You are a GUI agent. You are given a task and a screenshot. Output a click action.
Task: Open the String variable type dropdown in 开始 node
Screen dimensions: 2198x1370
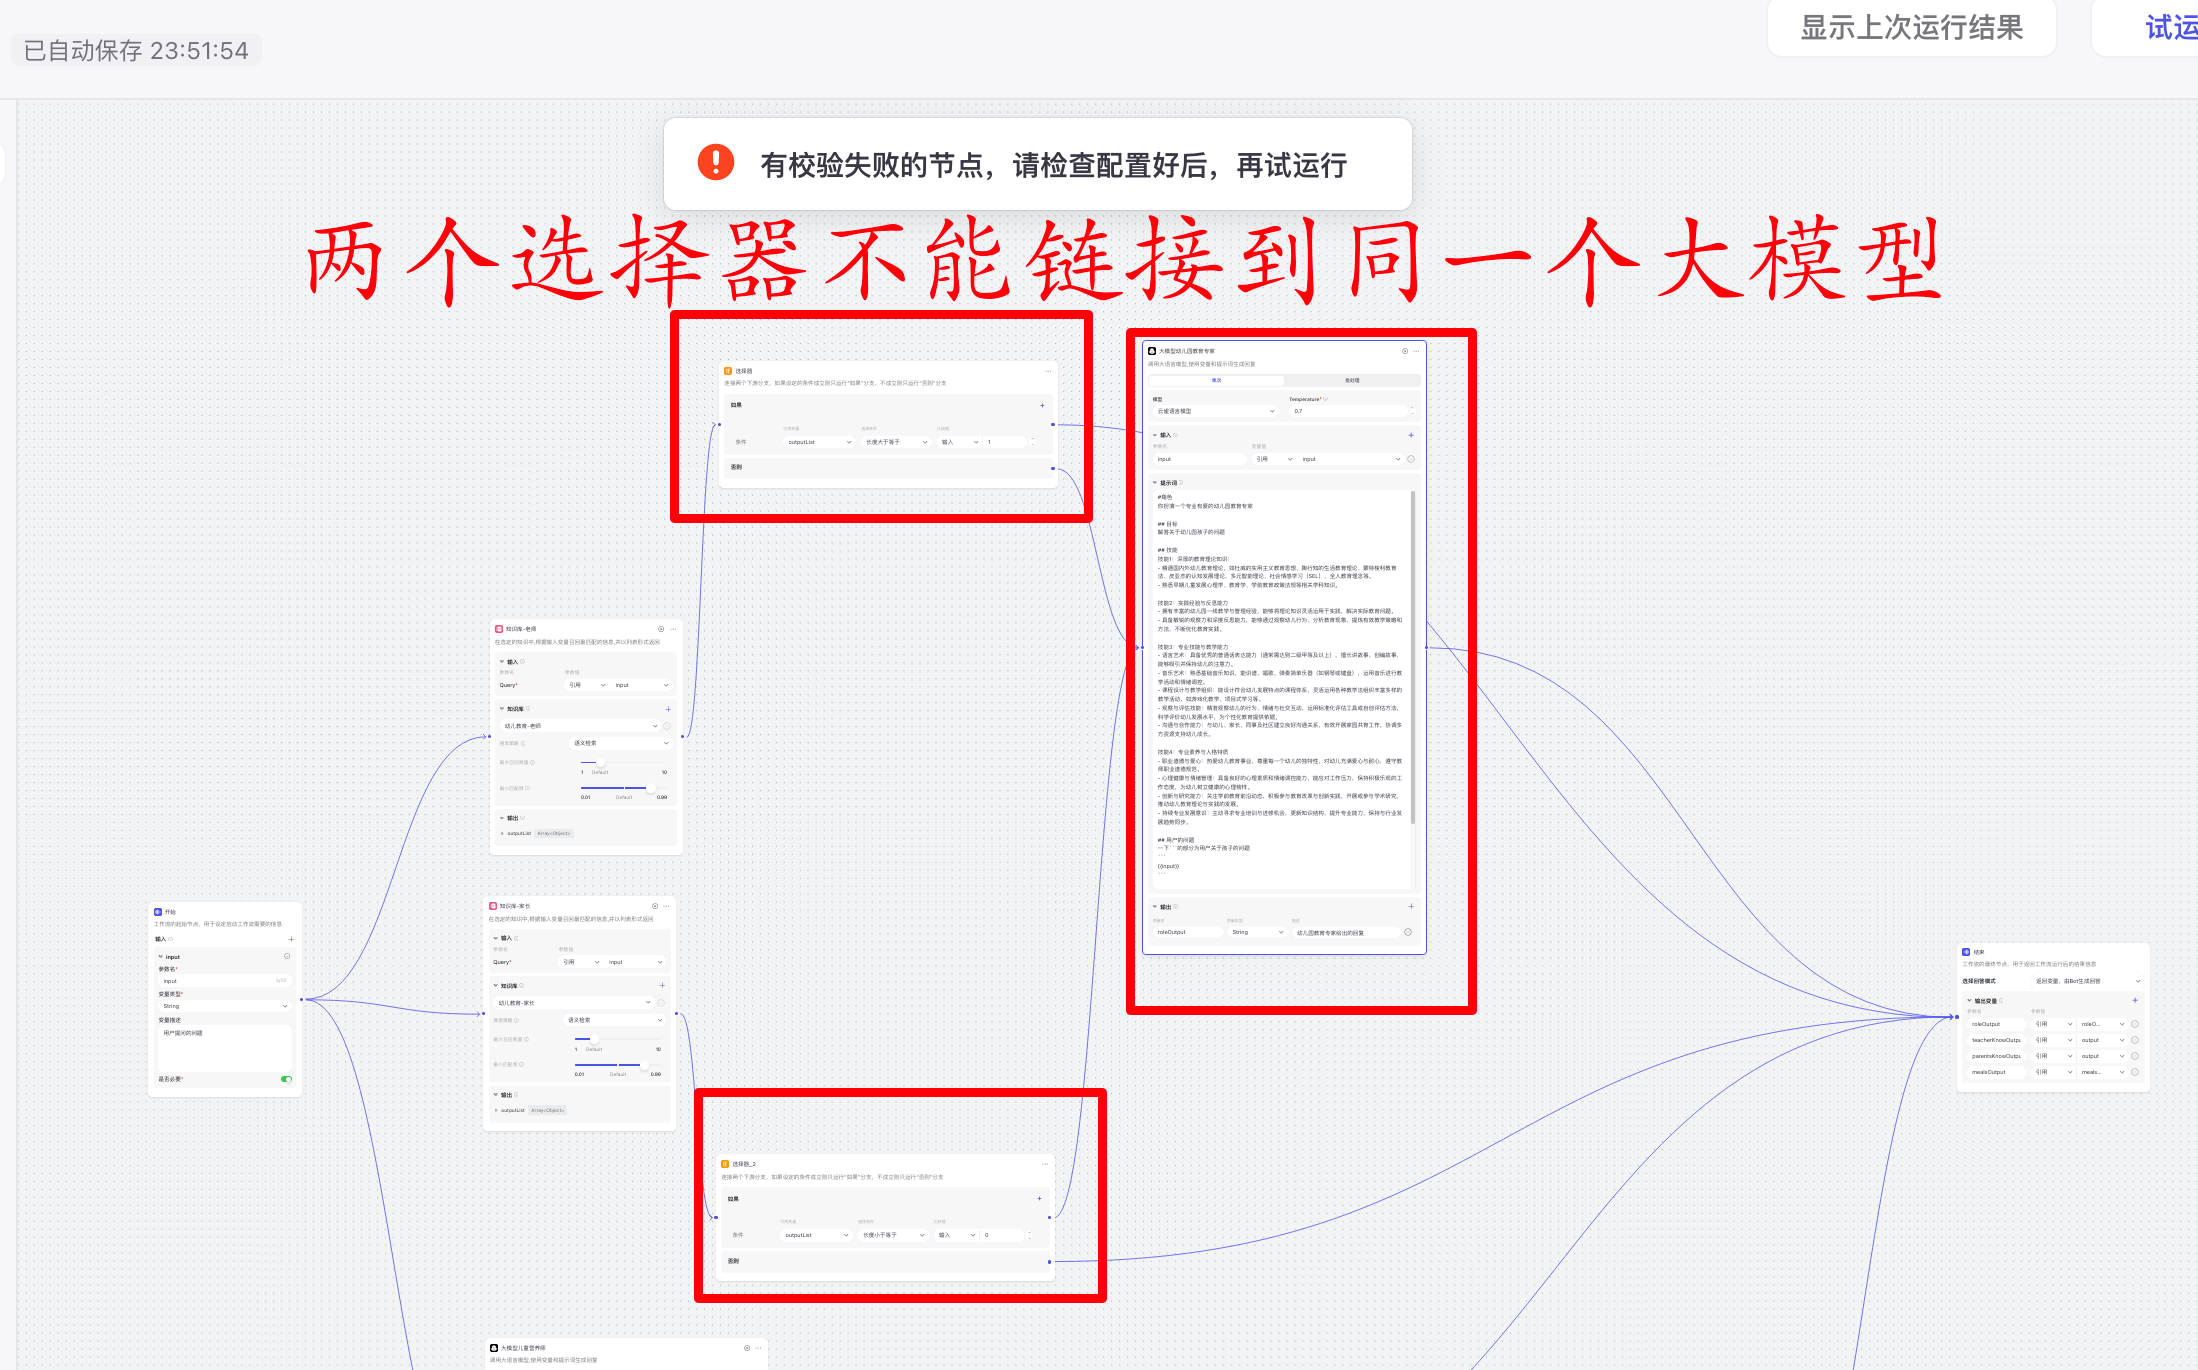(x=225, y=1006)
